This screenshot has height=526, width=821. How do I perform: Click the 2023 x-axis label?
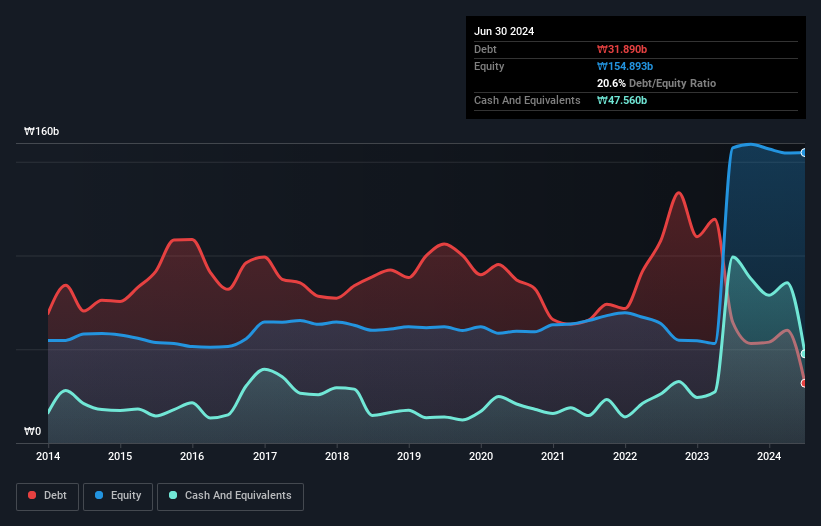click(x=697, y=456)
